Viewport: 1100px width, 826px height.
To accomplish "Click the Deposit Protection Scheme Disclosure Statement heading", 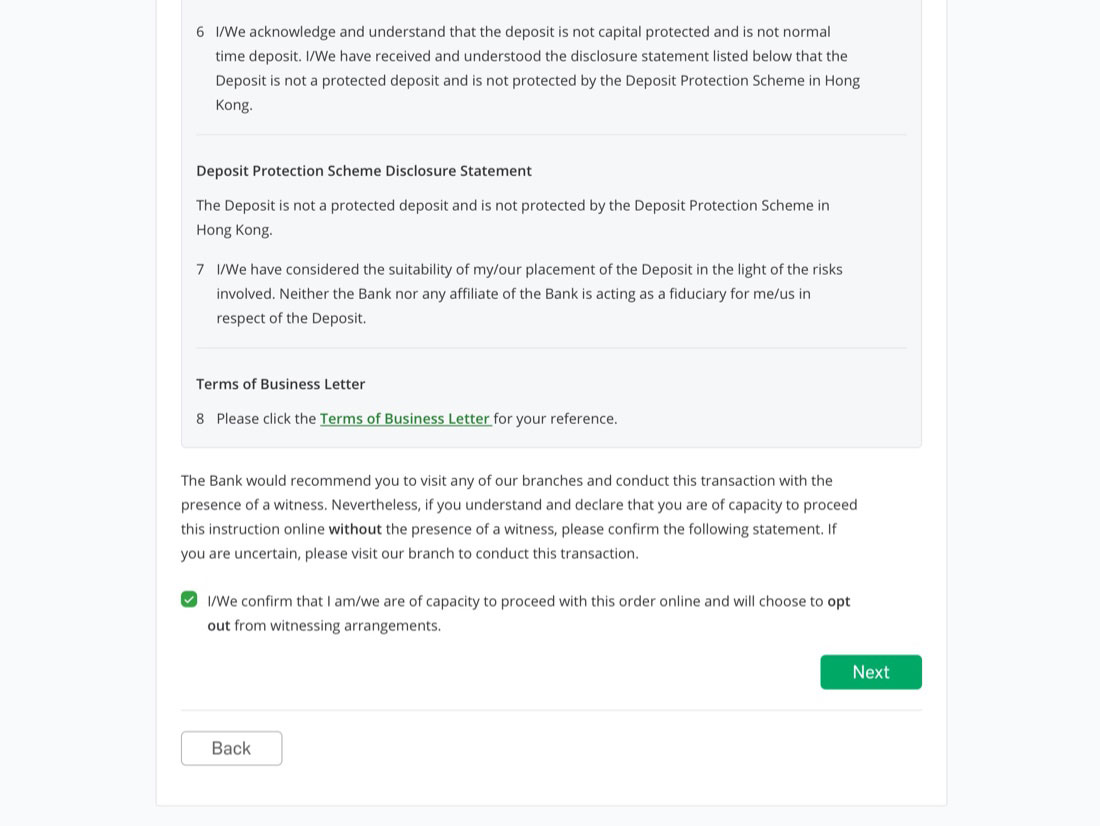I will coord(364,171).
